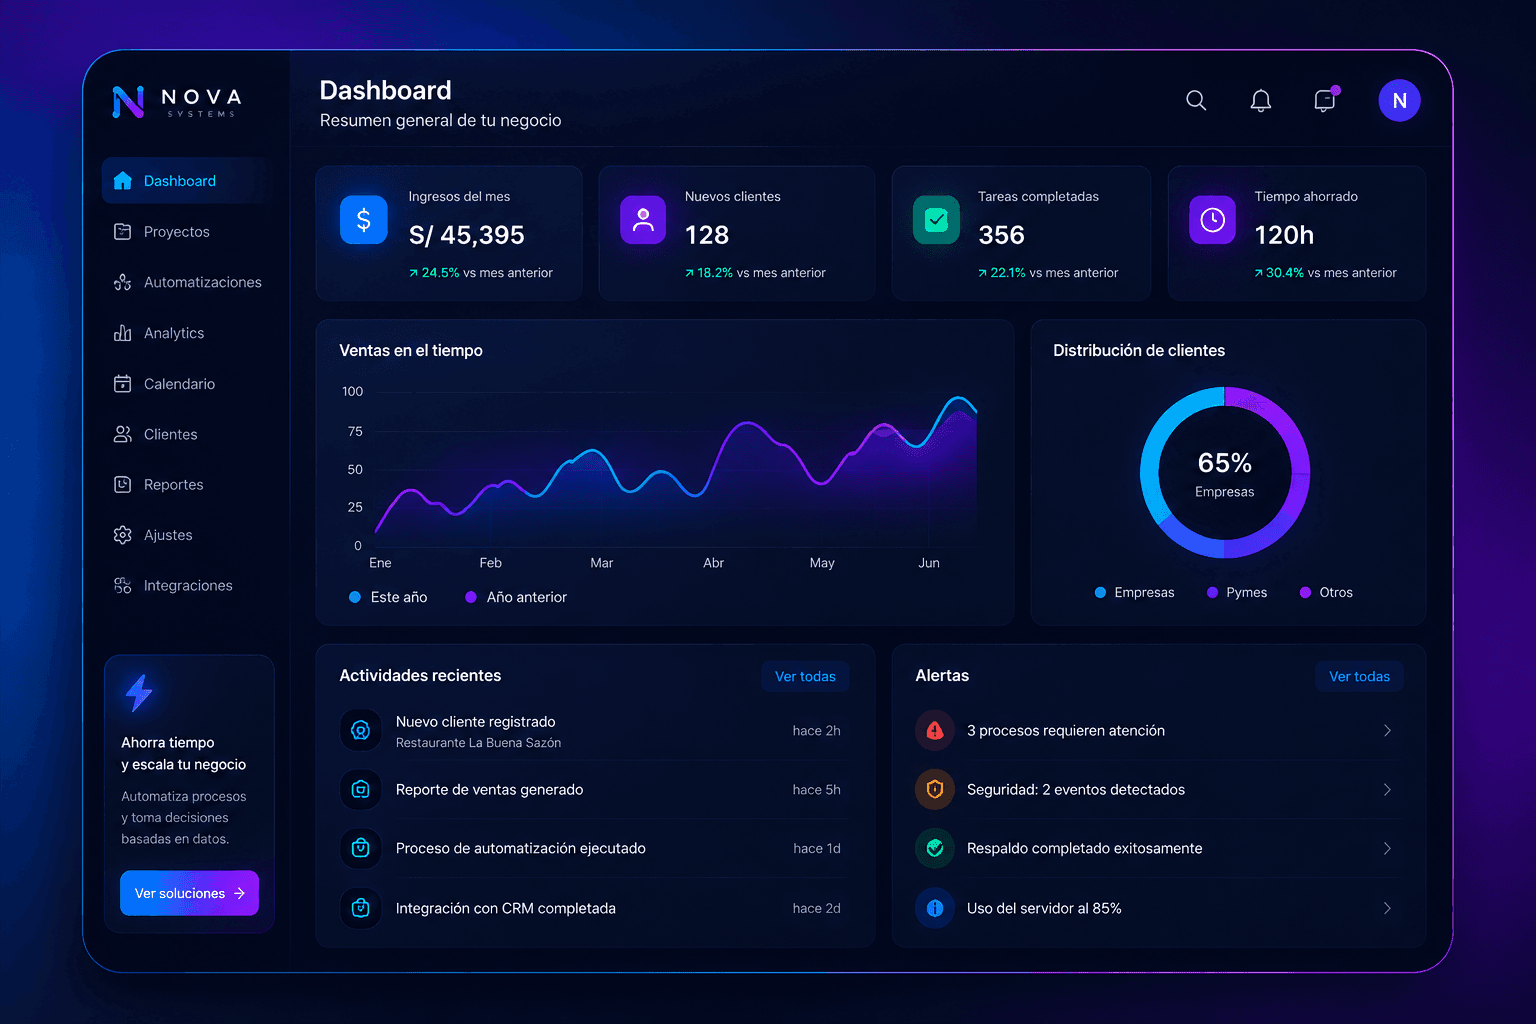Toggle the Este año chart legend
1536x1024 pixels.
[388, 597]
